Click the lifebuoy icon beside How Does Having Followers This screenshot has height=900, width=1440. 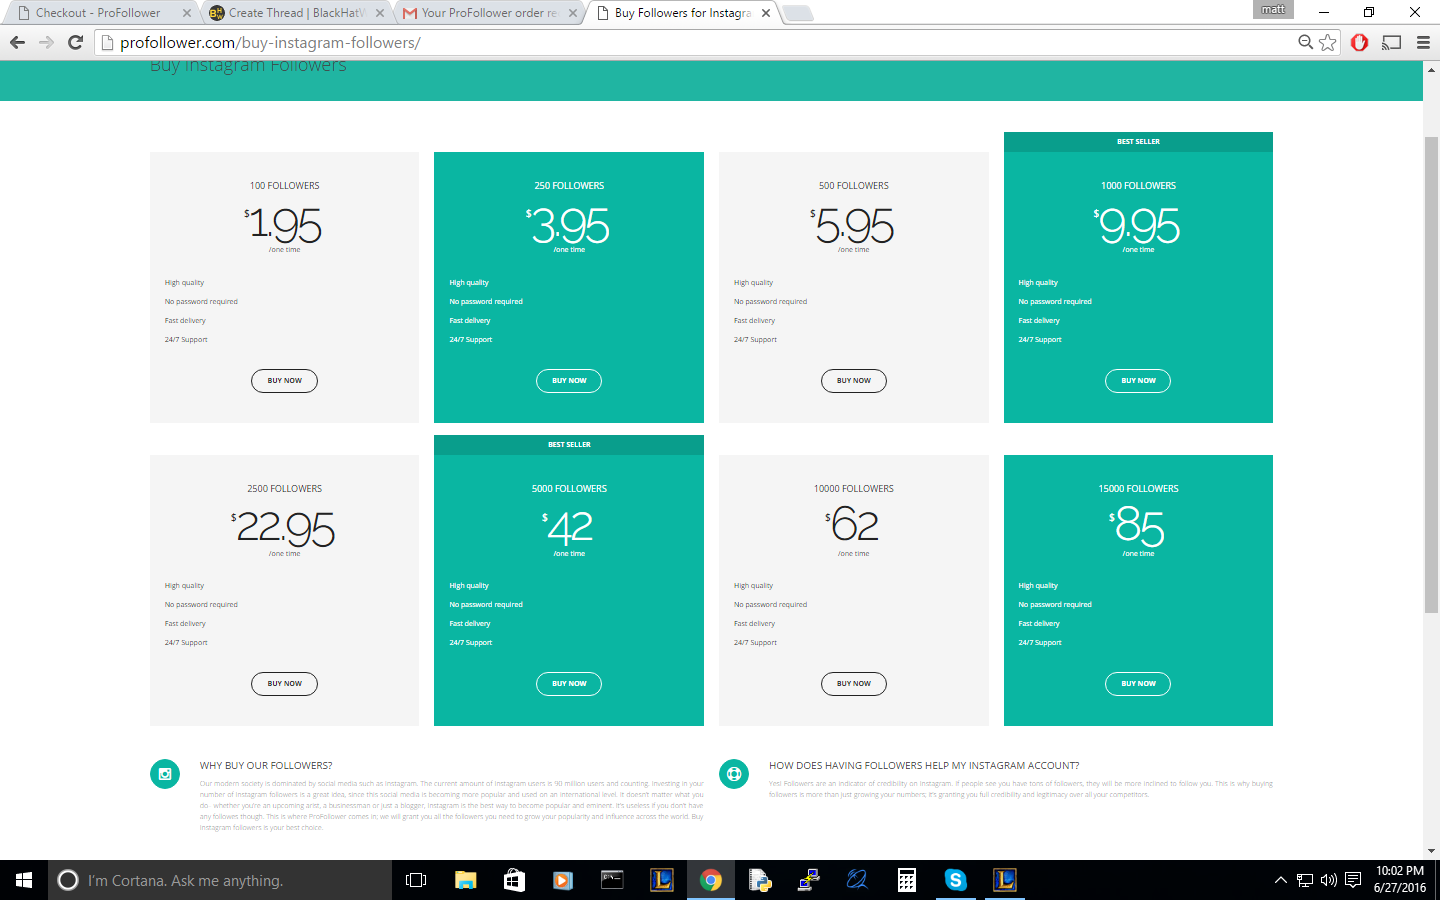coord(734,774)
